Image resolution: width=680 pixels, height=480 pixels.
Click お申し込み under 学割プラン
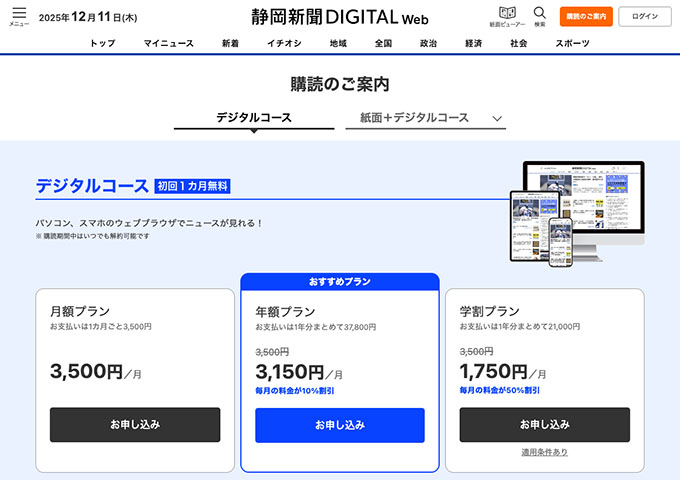[x=545, y=424]
